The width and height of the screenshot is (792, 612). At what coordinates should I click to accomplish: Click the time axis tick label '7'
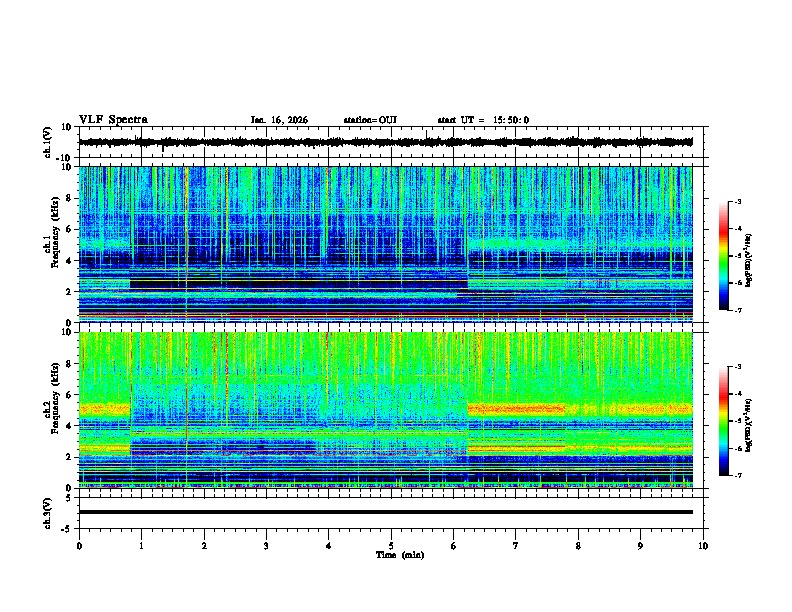point(516,546)
